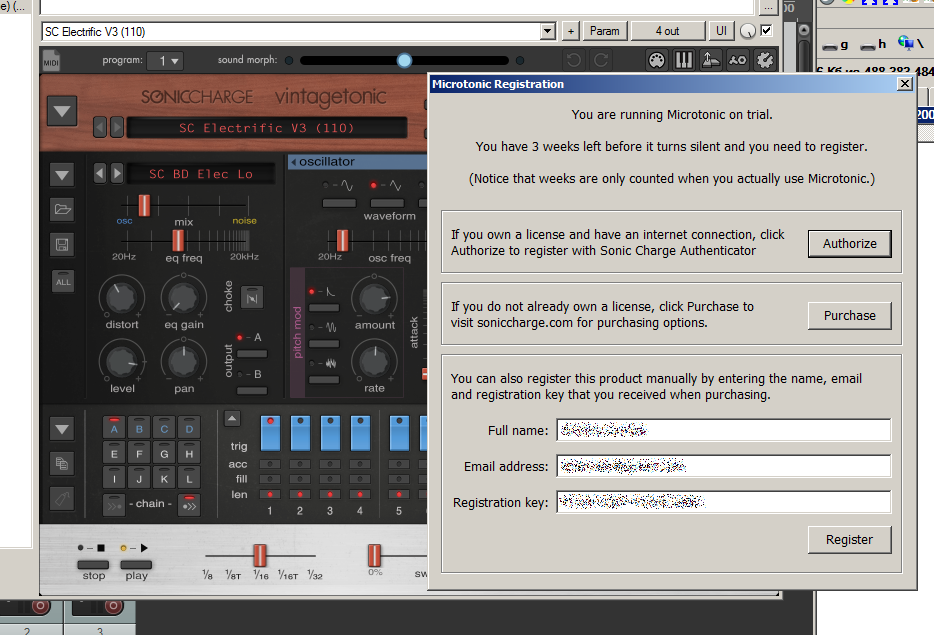Screen dimensions: 934x635
Task: Select previous program with left arrow beside SC Electrific
Action: (100, 127)
